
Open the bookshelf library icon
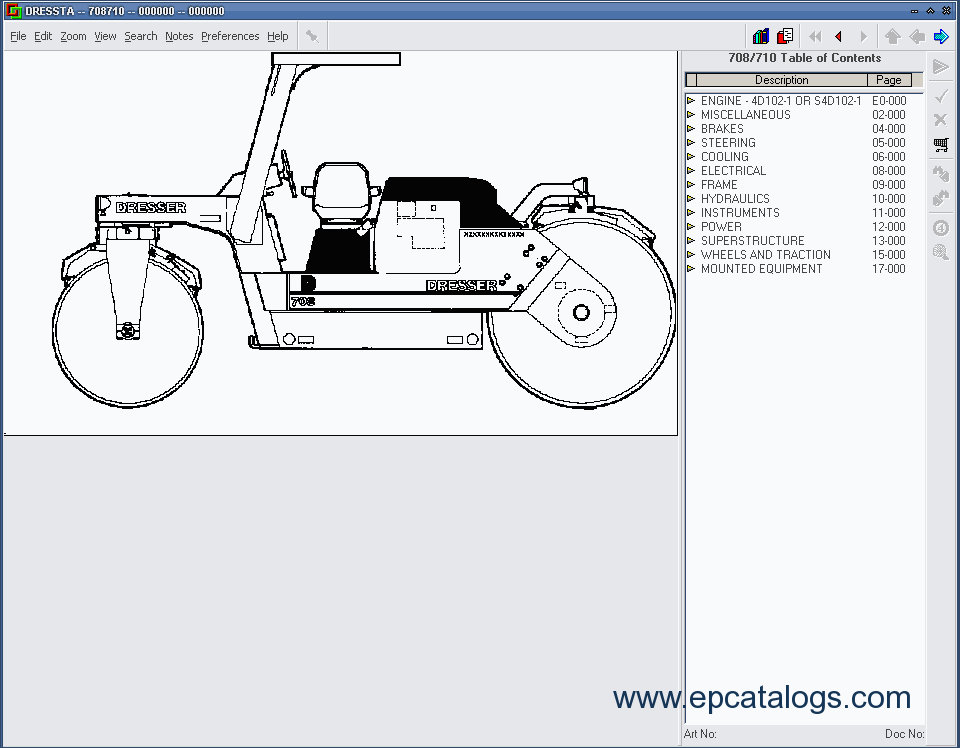760,36
